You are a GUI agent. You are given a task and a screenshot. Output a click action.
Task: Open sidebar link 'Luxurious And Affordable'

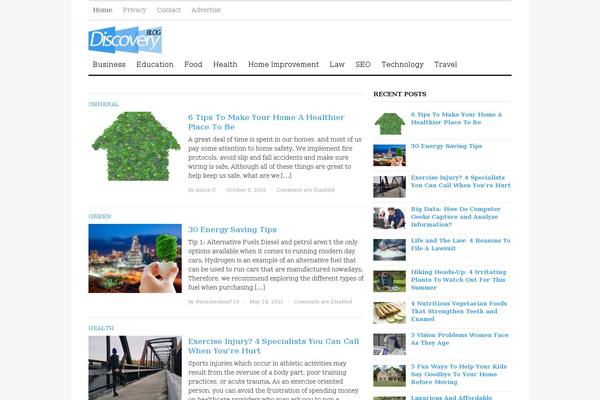tap(452, 397)
